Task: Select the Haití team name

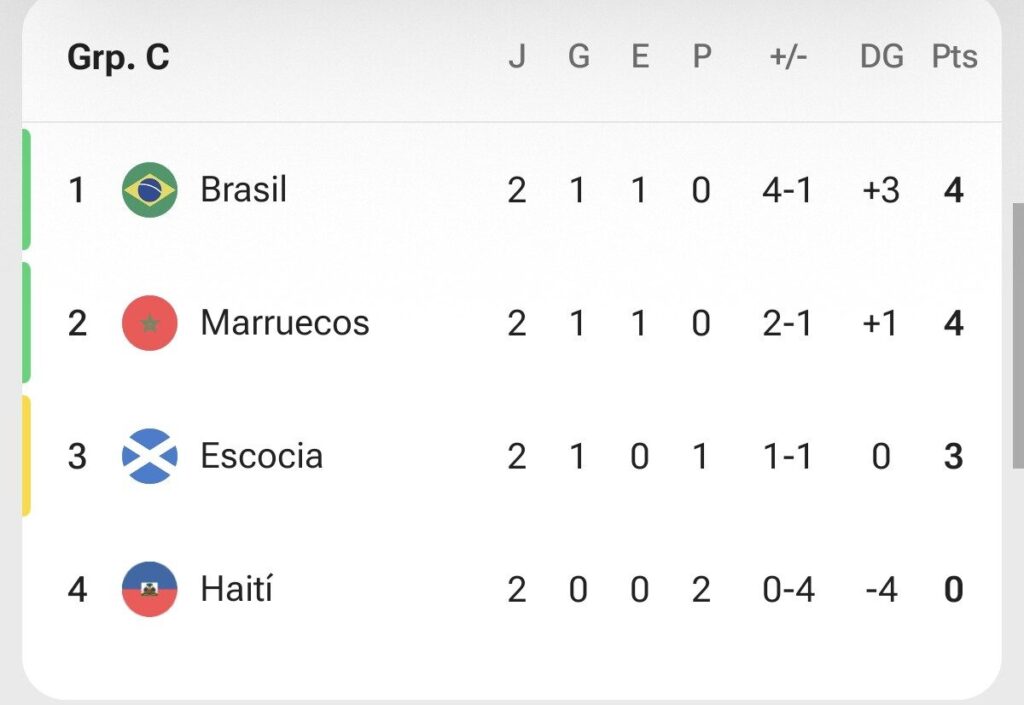Action: click(x=236, y=589)
